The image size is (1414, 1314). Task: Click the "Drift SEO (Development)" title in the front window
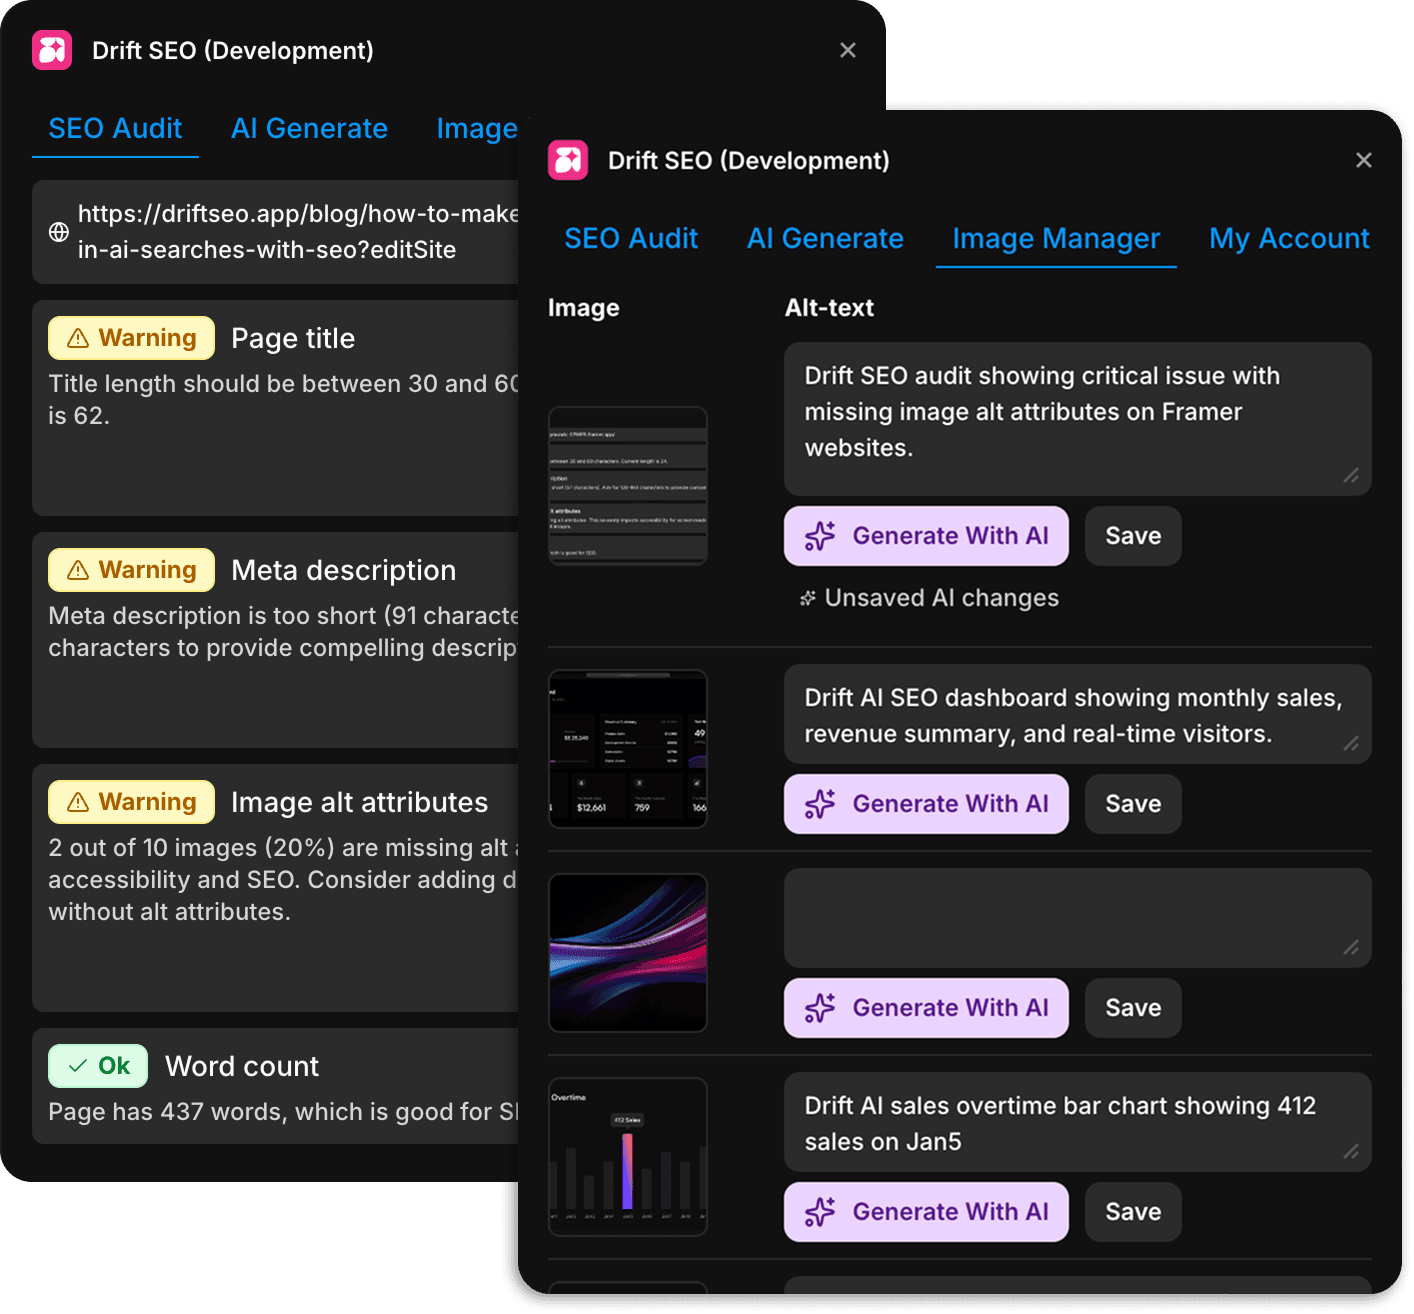[749, 160]
